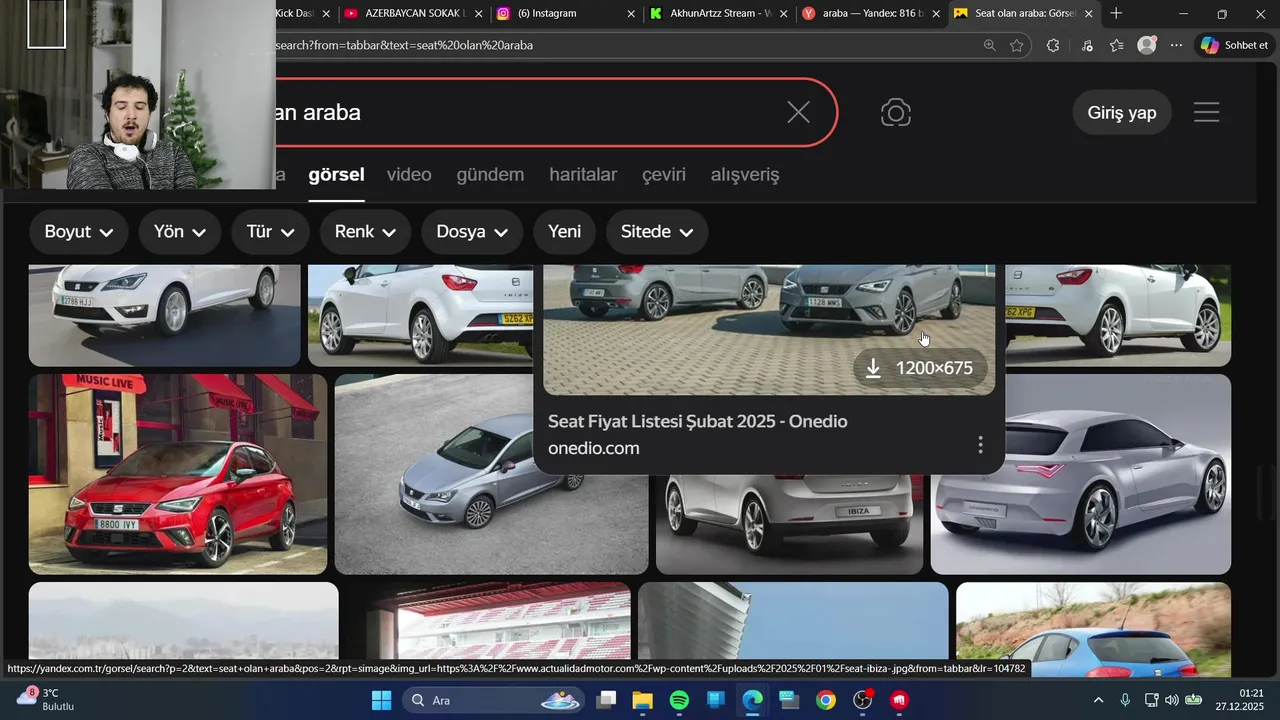Open the Edge profile avatar

pyautogui.click(x=1147, y=45)
